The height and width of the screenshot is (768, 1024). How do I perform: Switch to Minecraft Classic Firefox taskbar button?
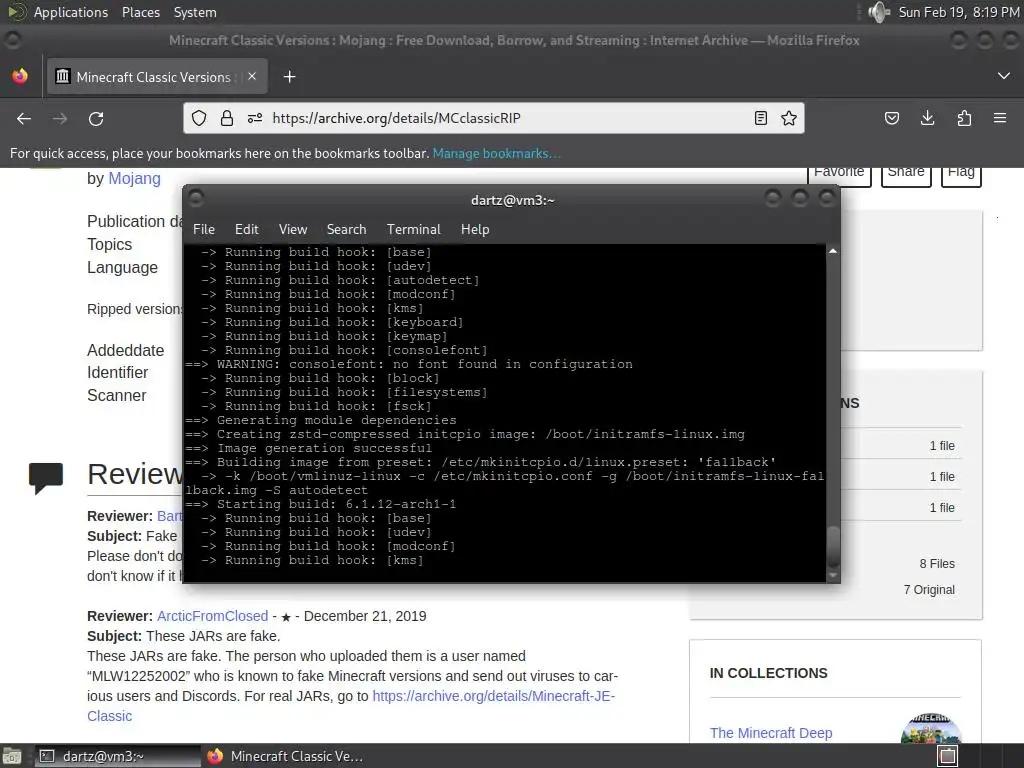tap(285, 756)
